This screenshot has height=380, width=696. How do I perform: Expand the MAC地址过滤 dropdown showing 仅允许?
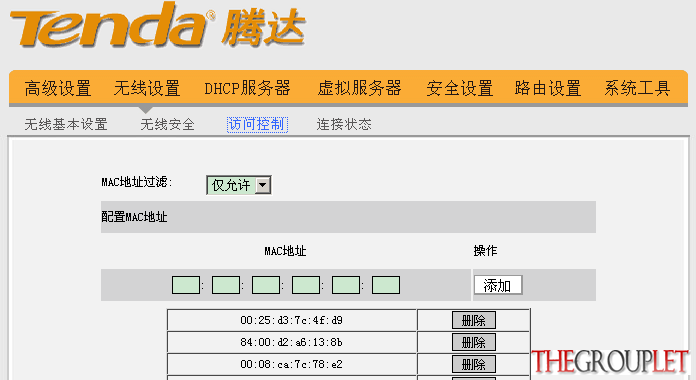point(239,185)
